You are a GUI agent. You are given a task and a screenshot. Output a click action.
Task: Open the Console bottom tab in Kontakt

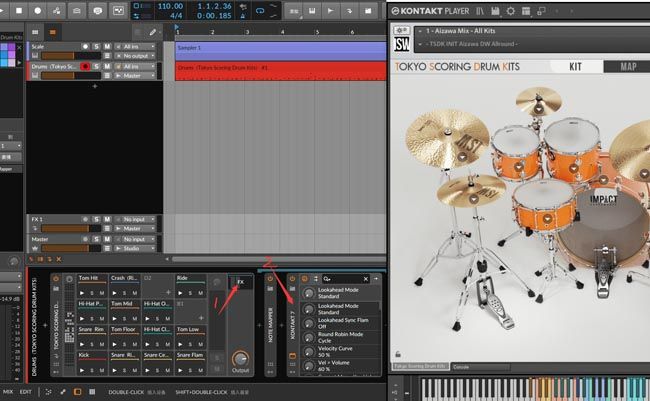click(x=480, y=367)
